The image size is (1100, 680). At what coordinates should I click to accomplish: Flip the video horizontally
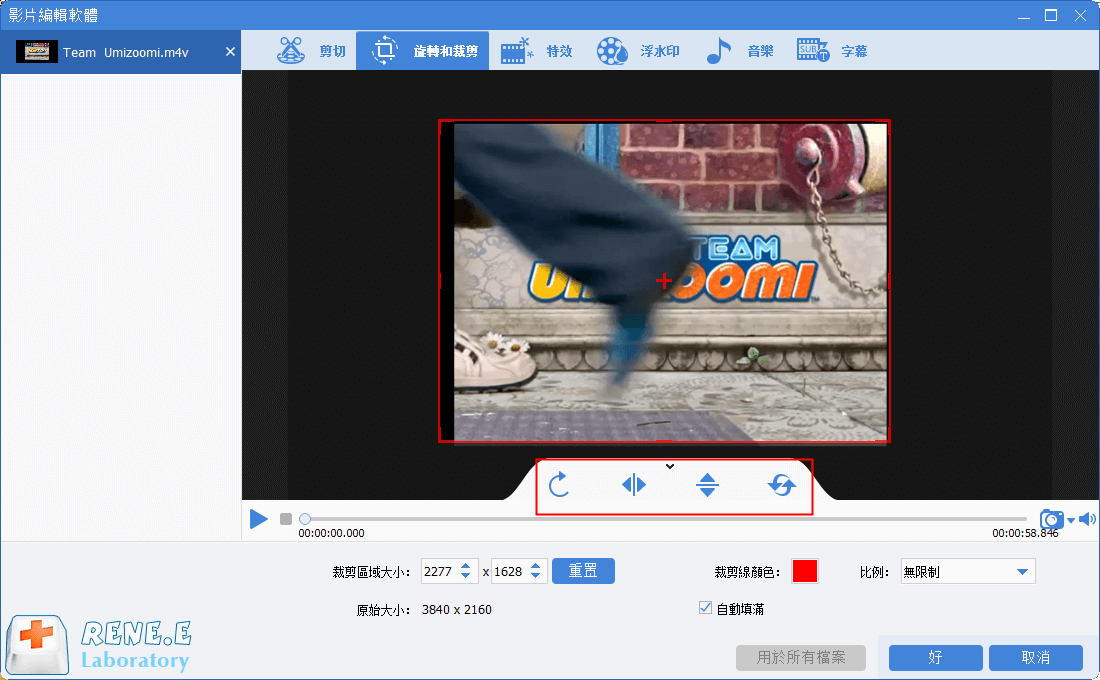pyautogui.click(x=633, y=484)
